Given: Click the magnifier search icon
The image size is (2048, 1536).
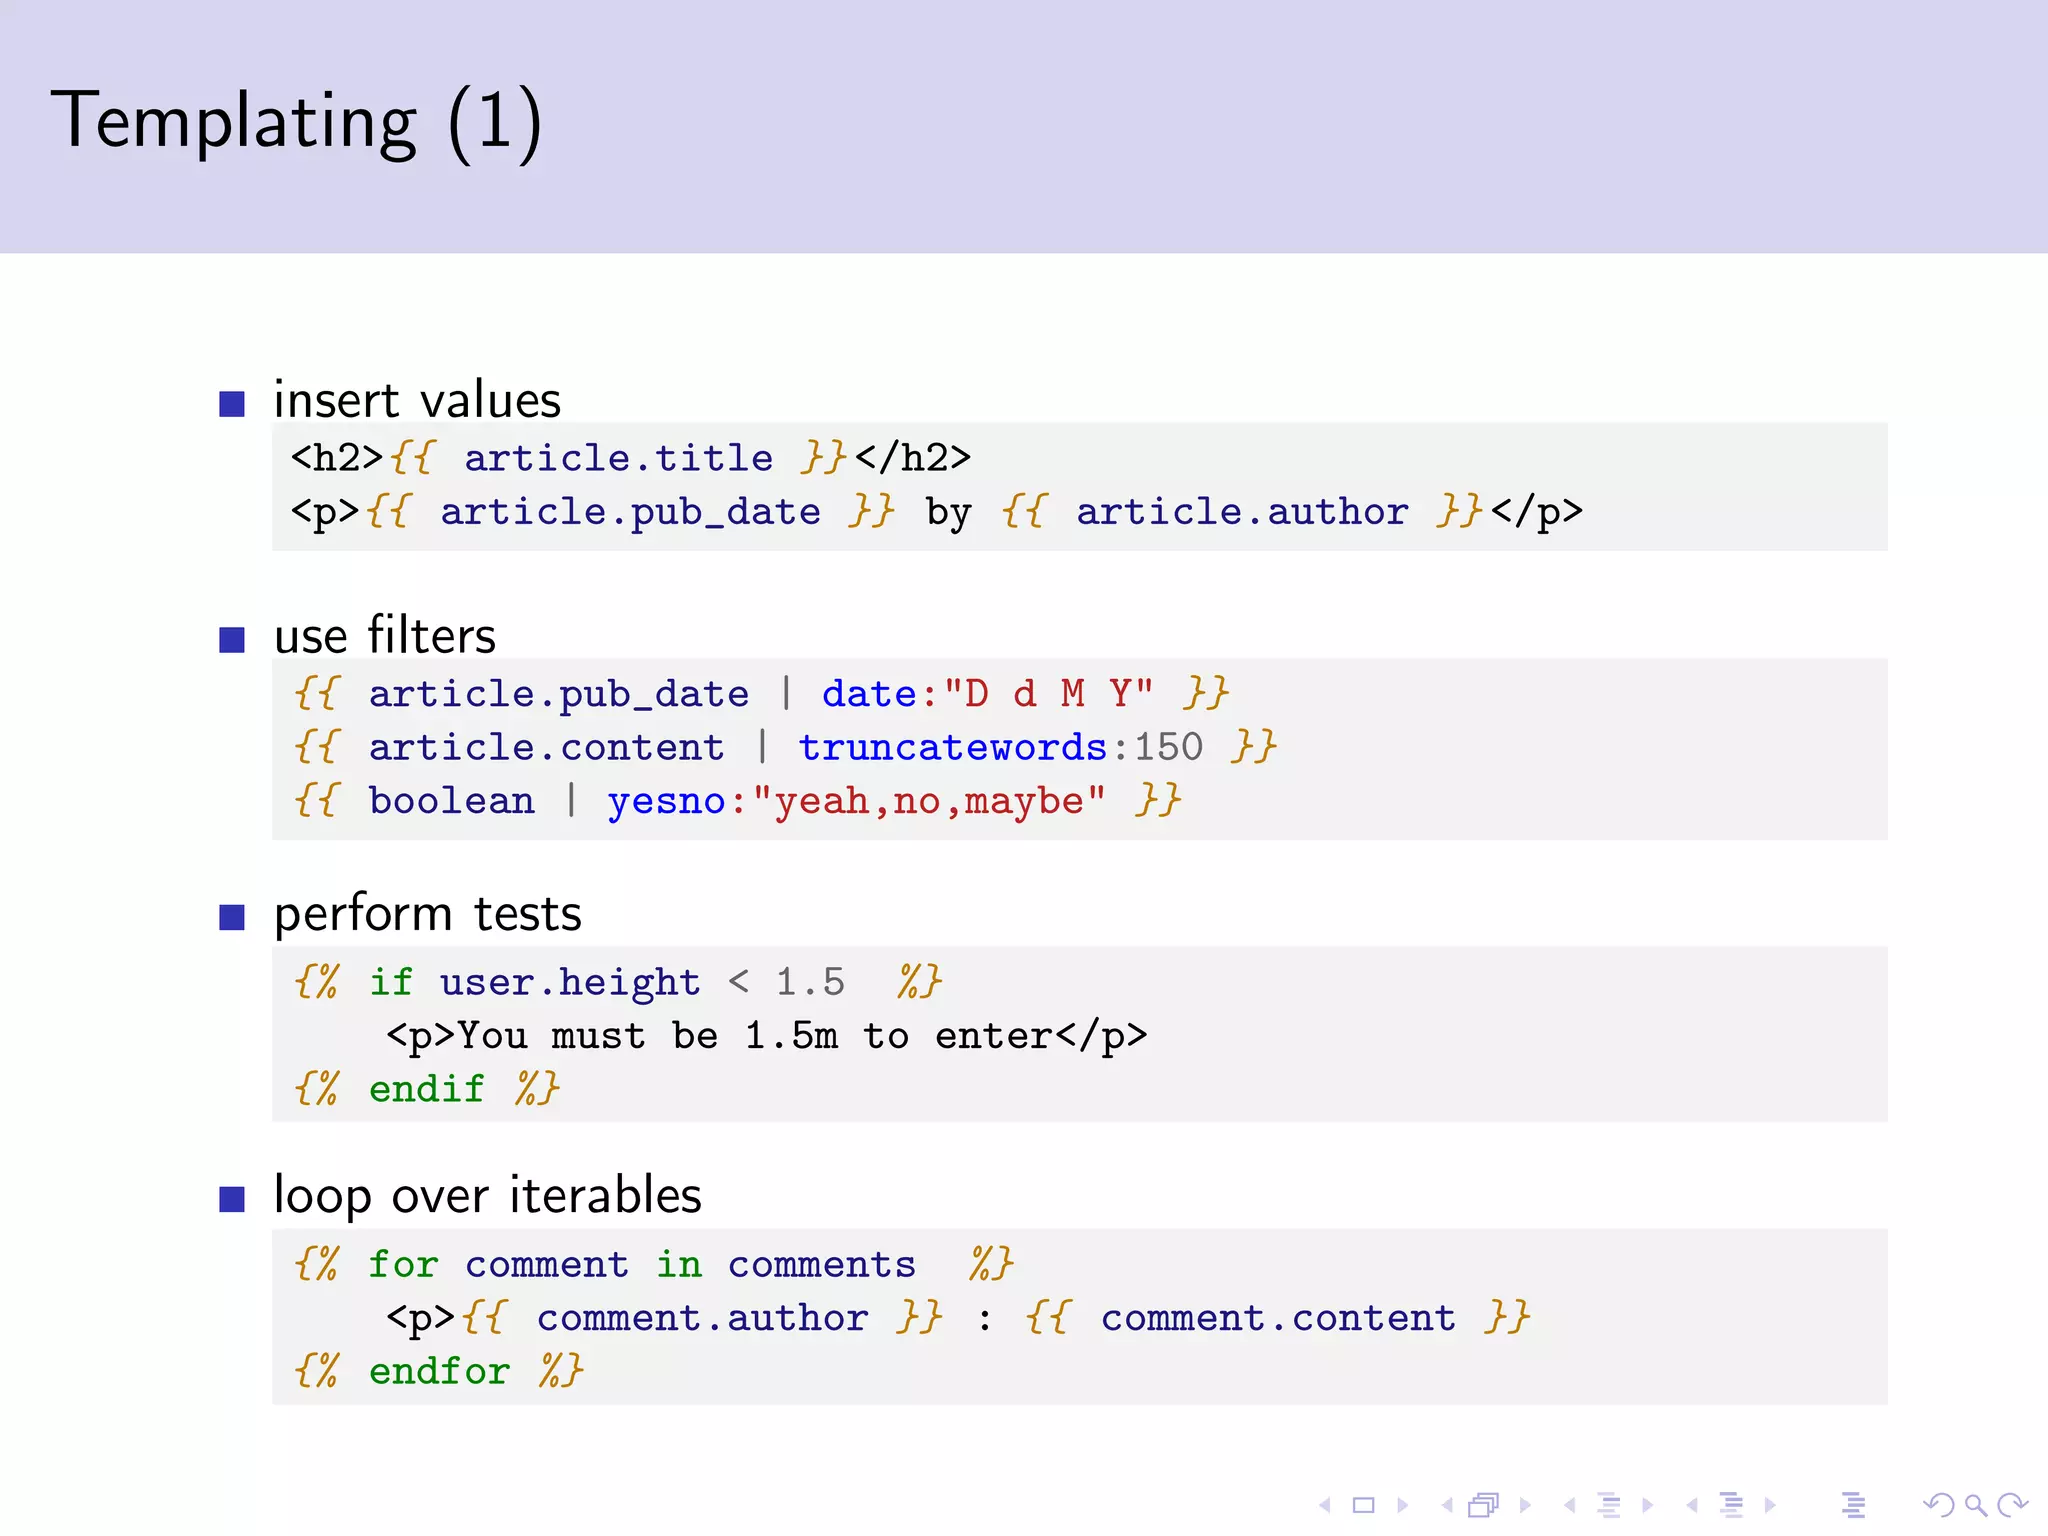Looking at the screenshot, I should 1975,1505.
